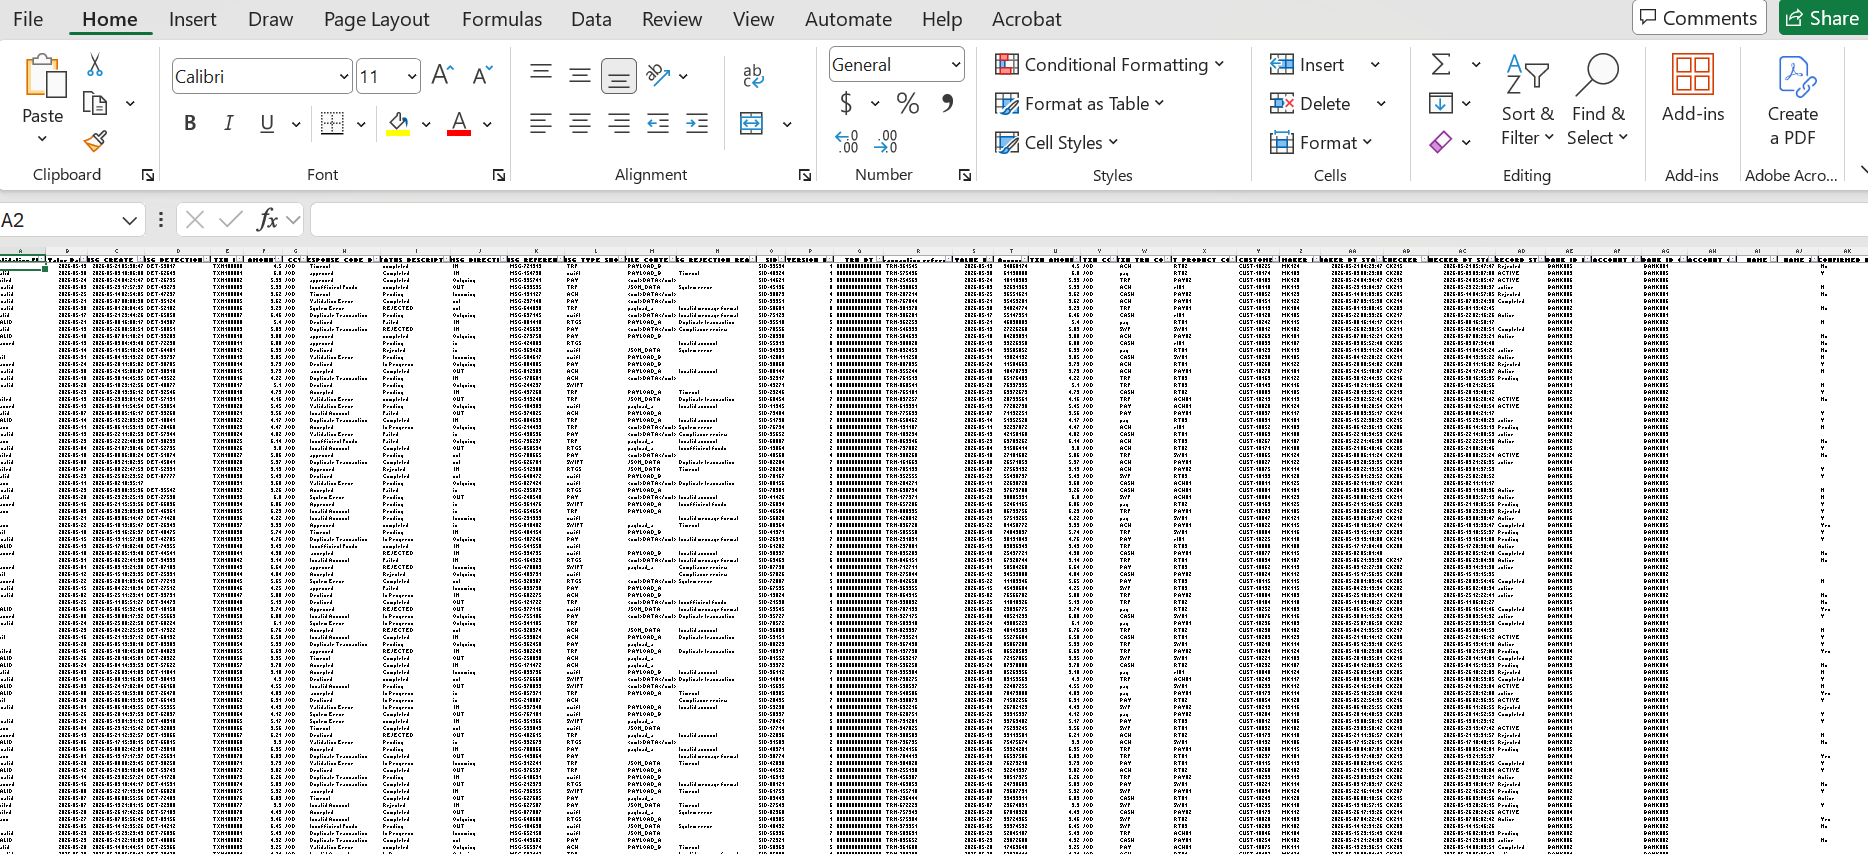This screenshot has width=1868, height=854.
Task: Click the Wrap Text icon
Action: tap(753, 76)
